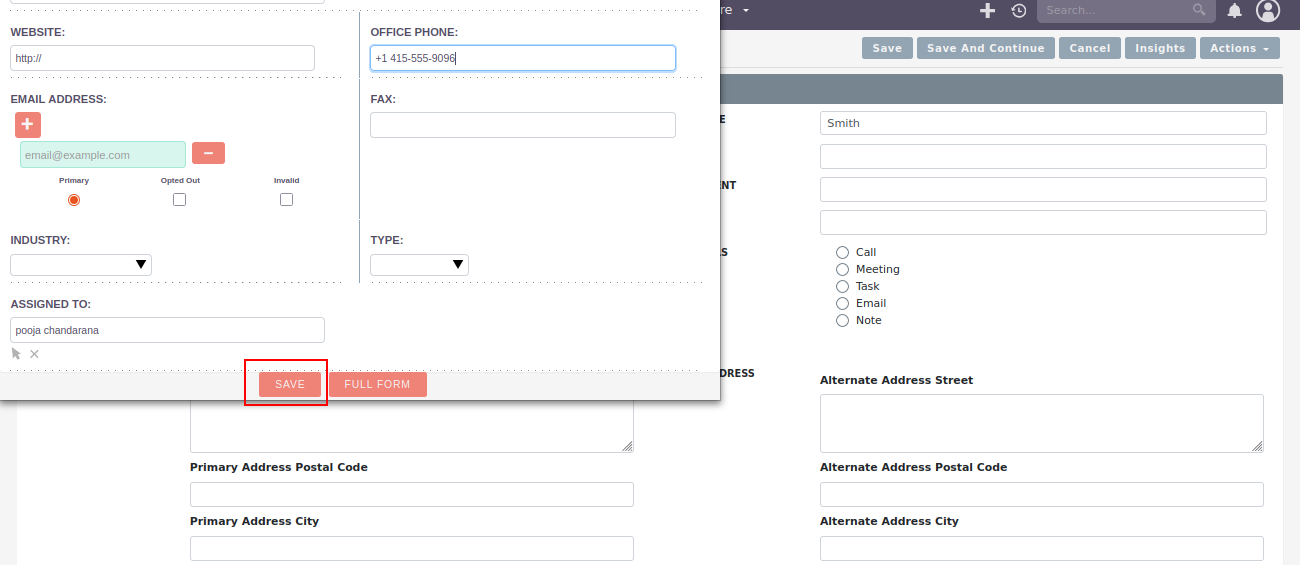Click the Primary Address Postal Code field
Screen dimensions: 1300x565
click(x=412, y=494)
